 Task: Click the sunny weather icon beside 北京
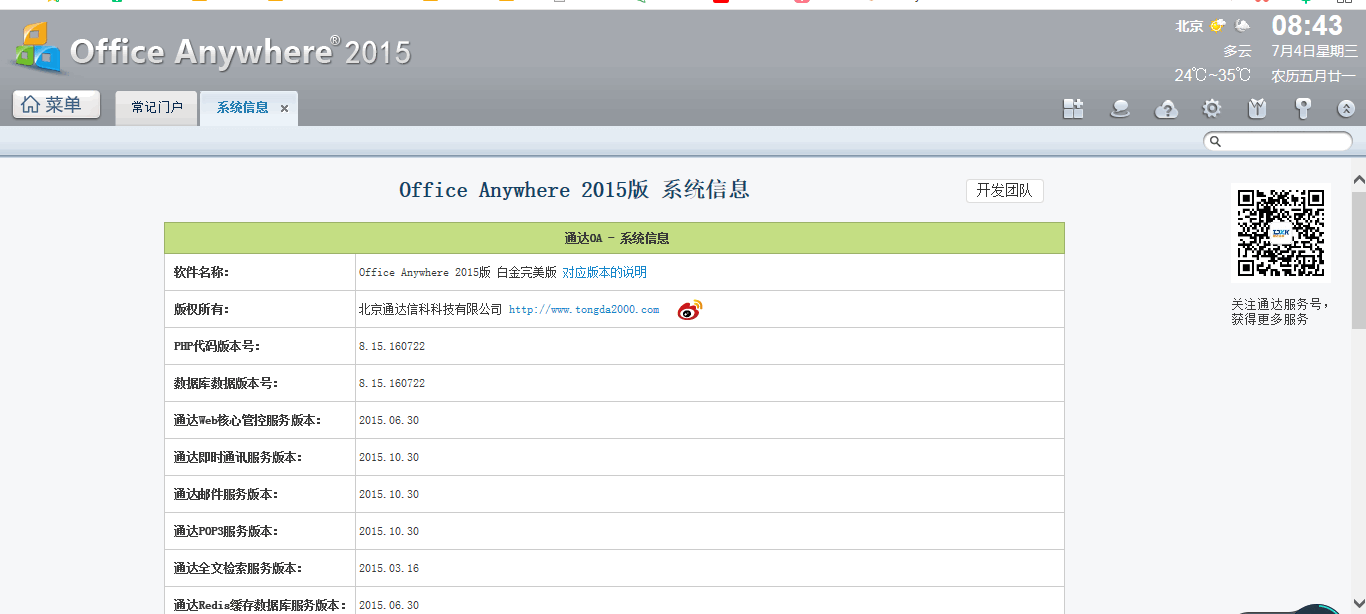coord(1217,26)
